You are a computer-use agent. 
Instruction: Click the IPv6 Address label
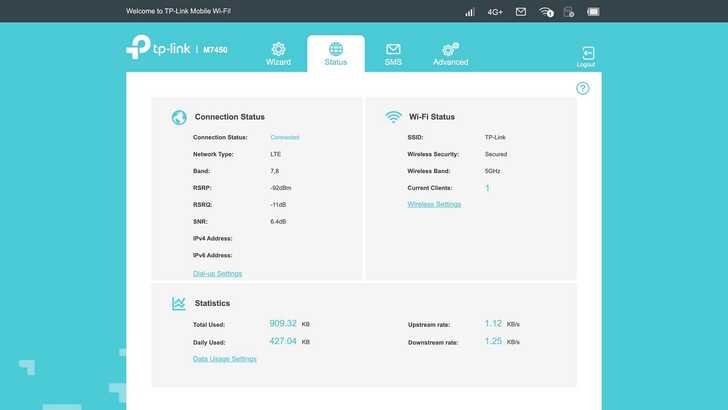(212, 255)
